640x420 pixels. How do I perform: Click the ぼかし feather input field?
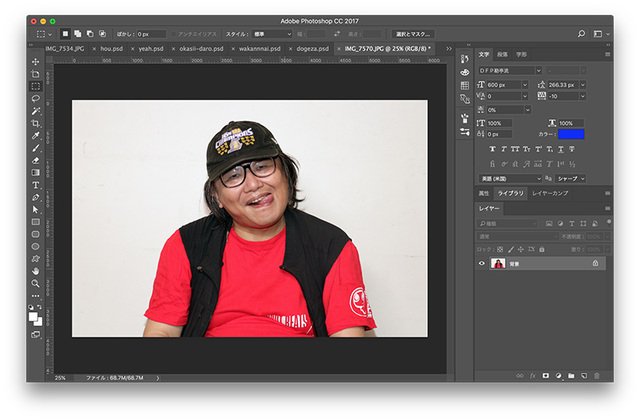tap(151, 33)
